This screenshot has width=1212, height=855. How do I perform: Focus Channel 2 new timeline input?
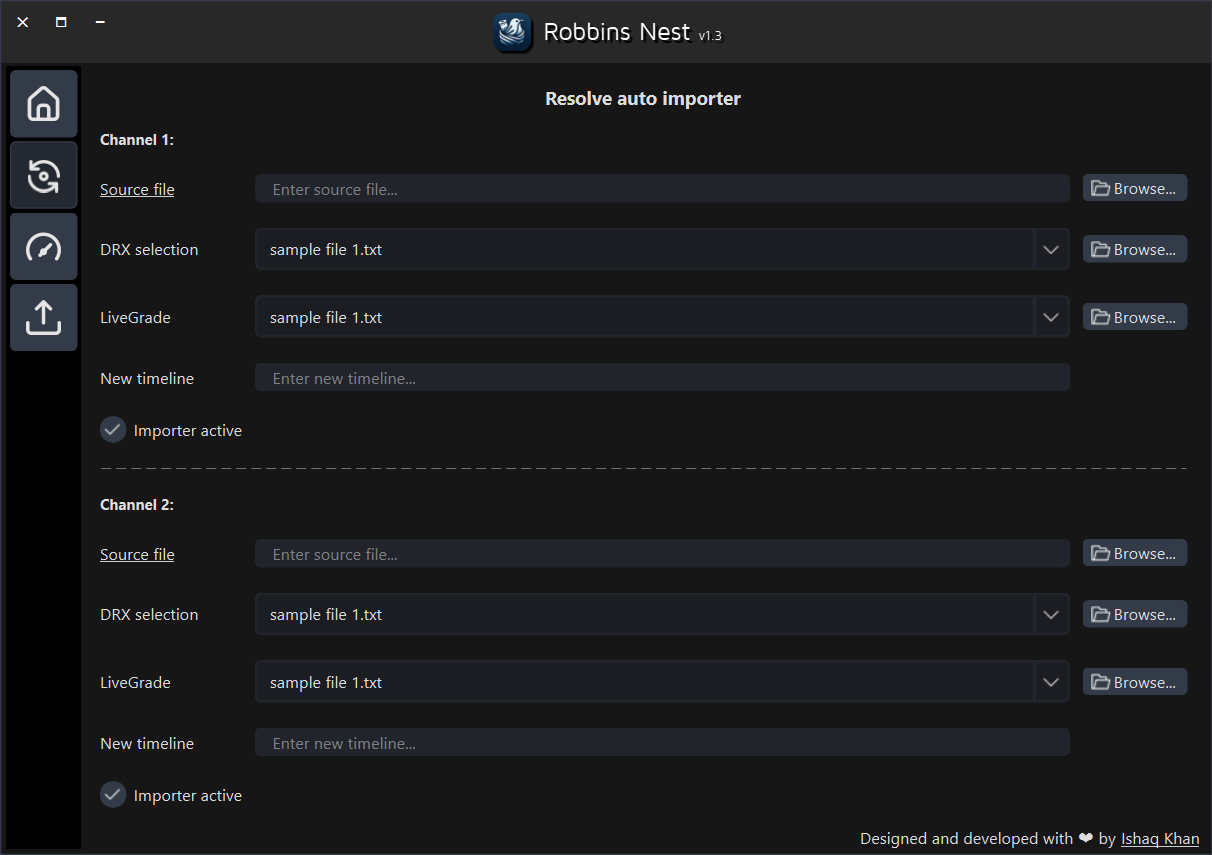click(662, 743)
